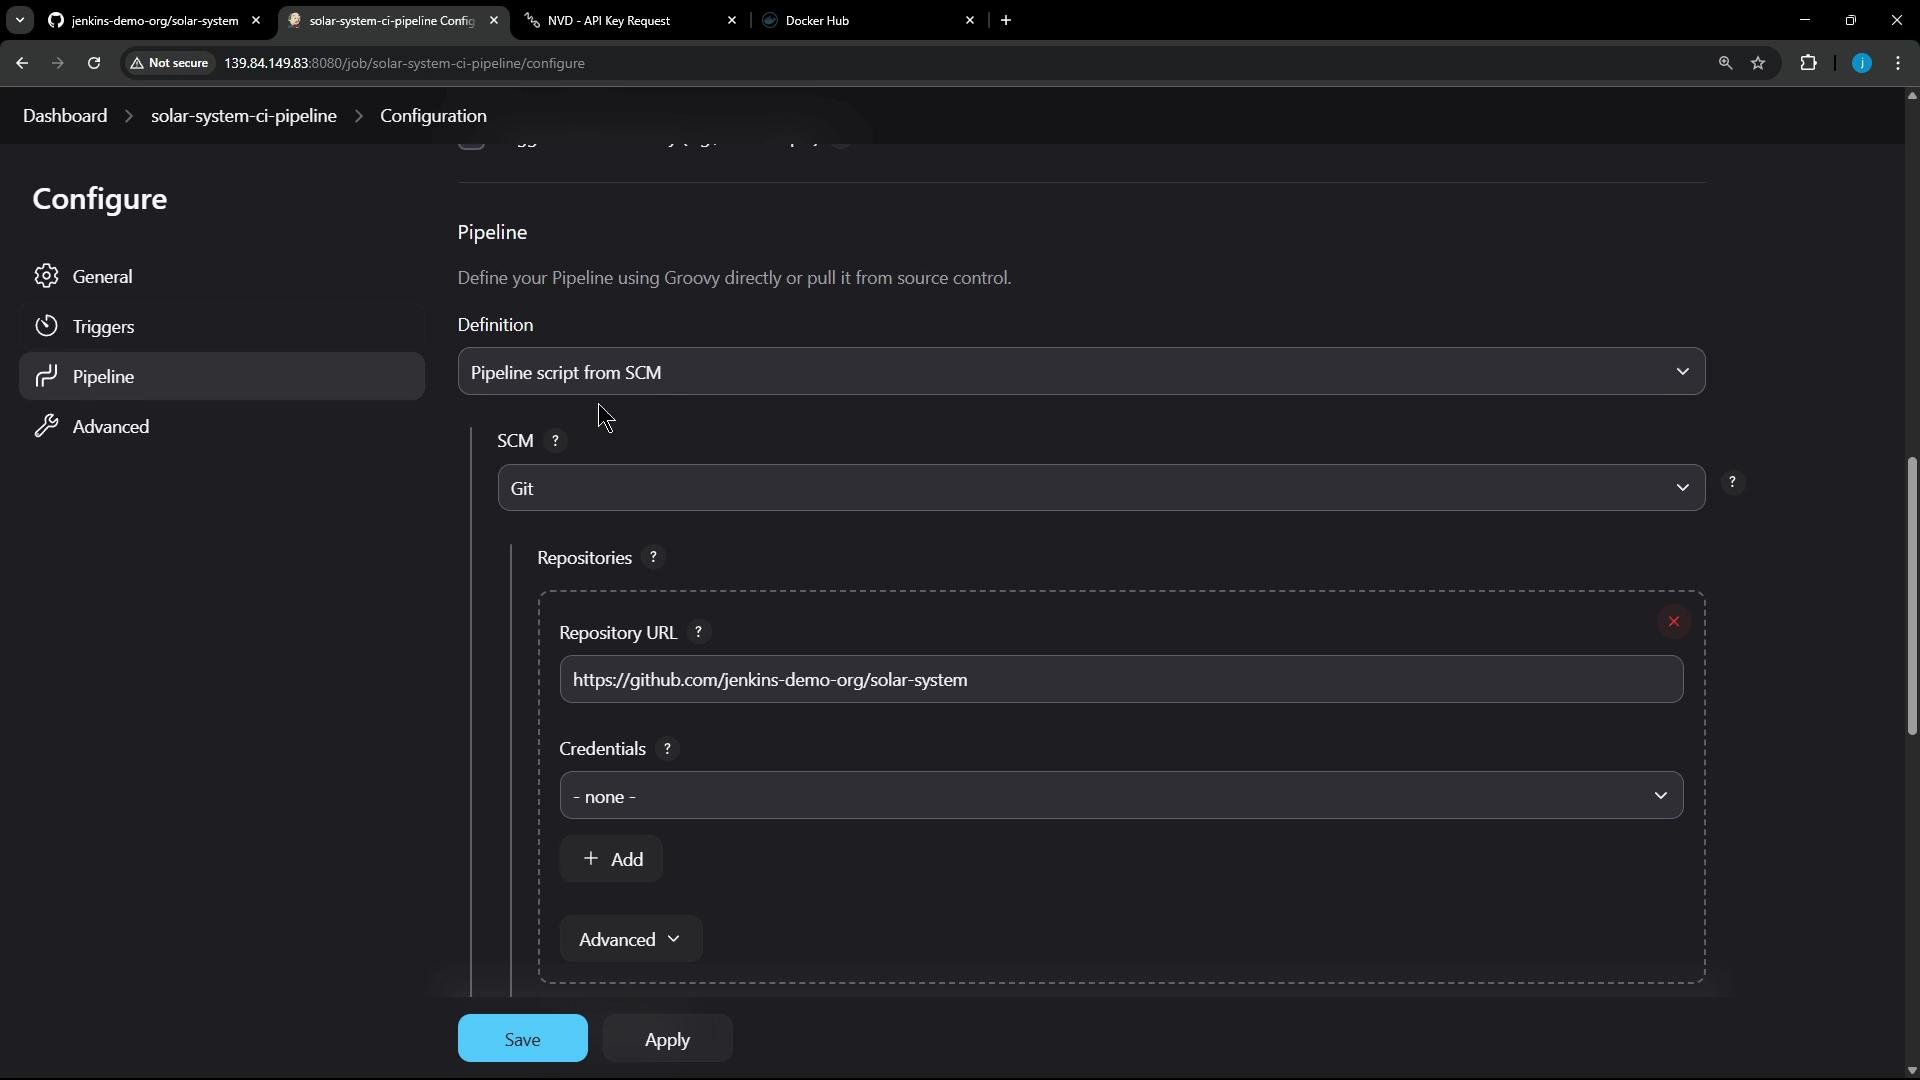
Task: Open Definition dropdown Pipeline script from SCM
Action: coord(1081,372)
